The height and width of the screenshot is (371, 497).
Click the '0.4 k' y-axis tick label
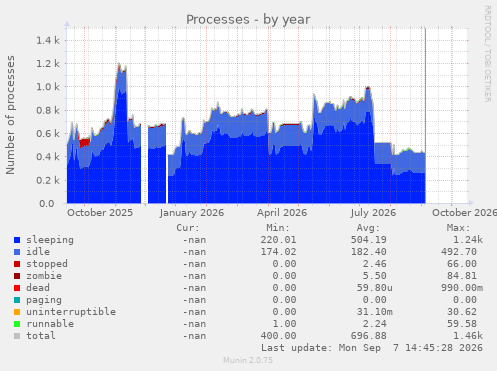(48, 157)
